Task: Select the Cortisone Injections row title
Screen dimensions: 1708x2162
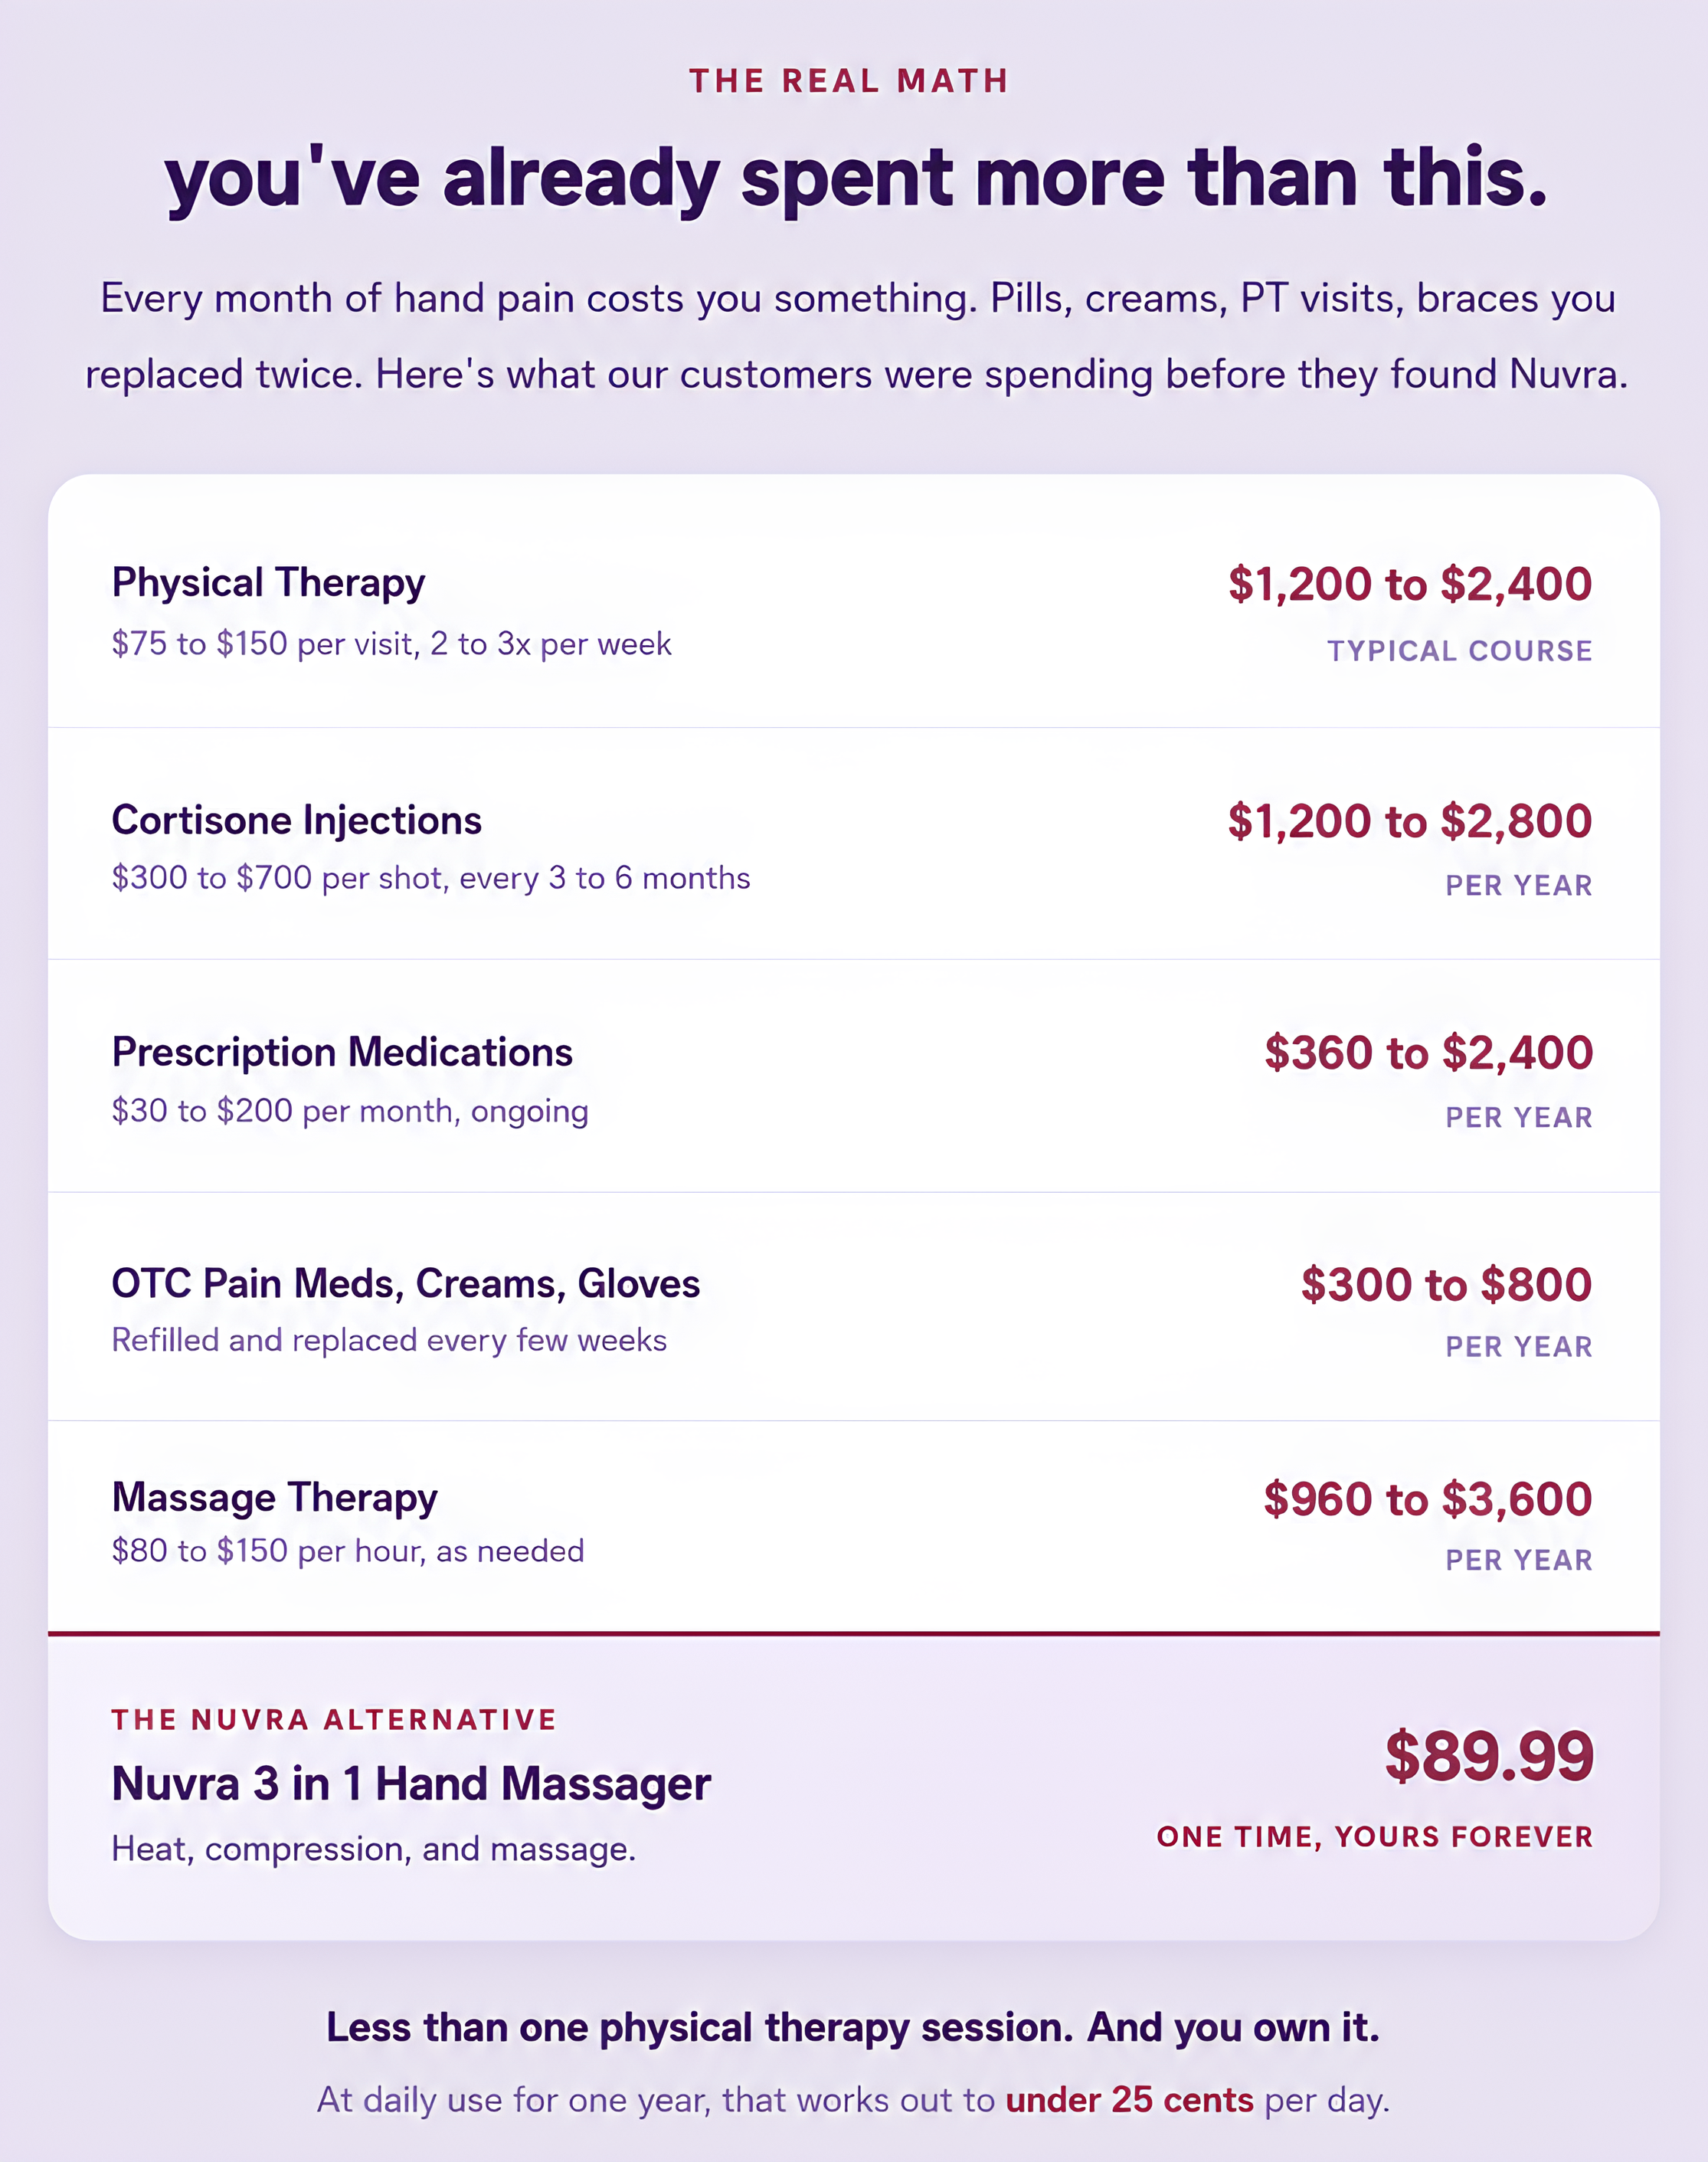Action: click(296, 820)
